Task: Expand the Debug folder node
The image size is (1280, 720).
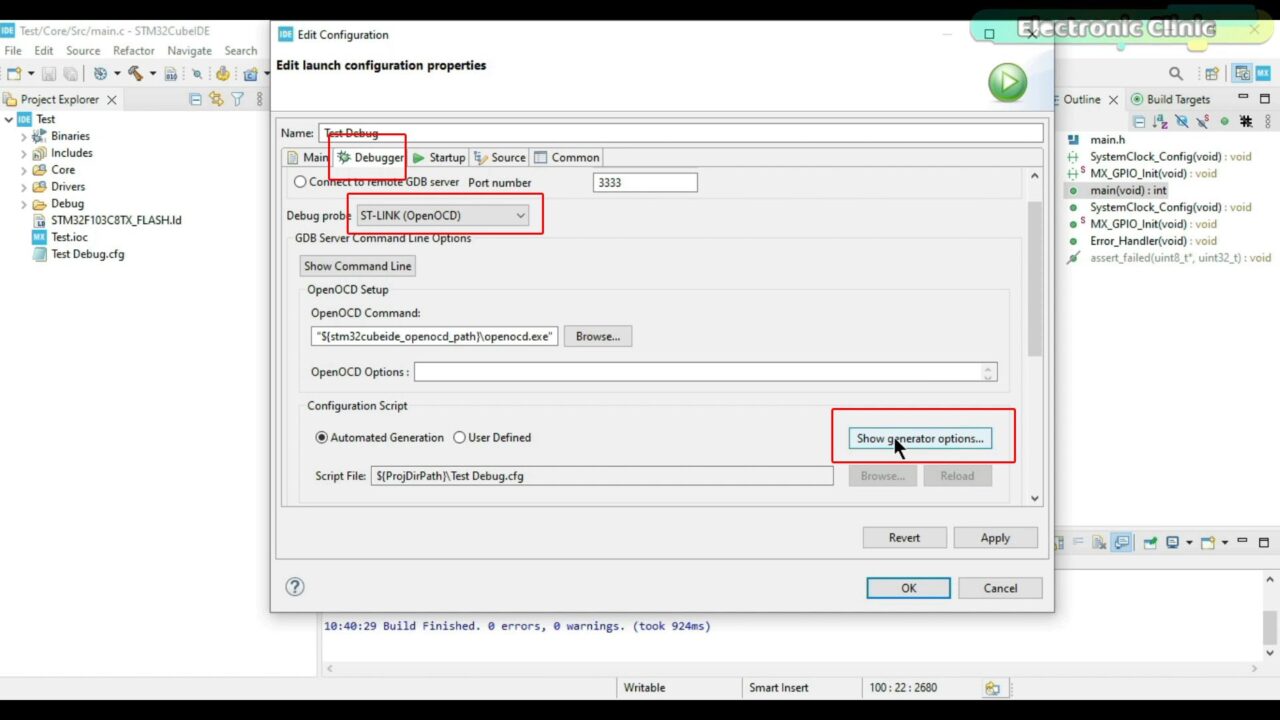Action: [x=24, y=204]
